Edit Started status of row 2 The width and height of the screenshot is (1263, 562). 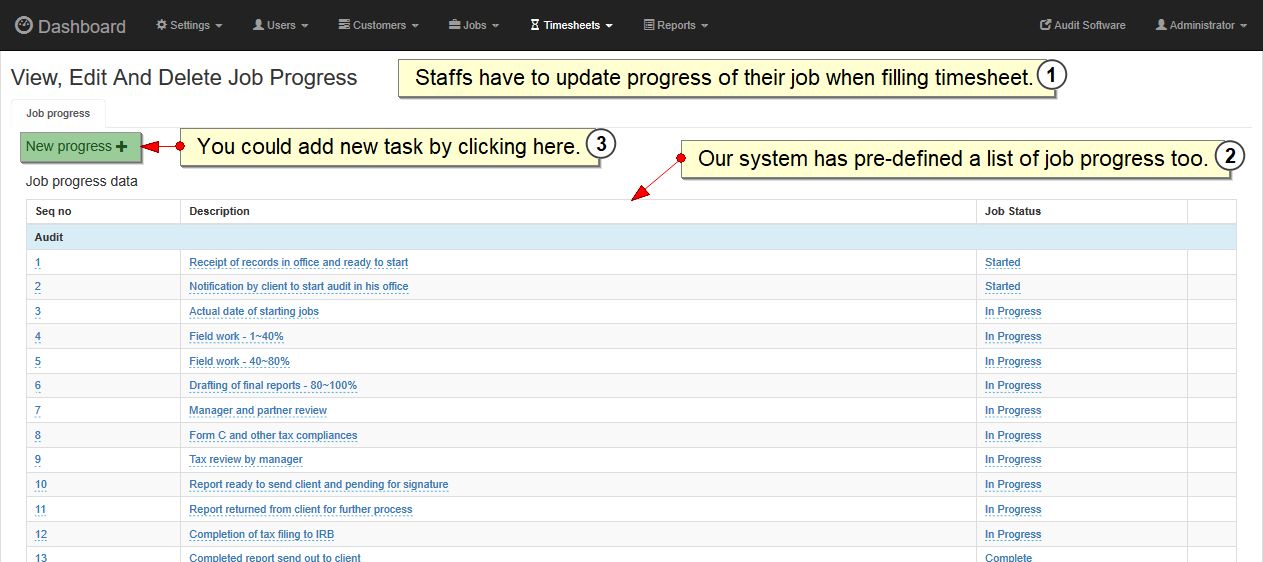pos(1002,286)
